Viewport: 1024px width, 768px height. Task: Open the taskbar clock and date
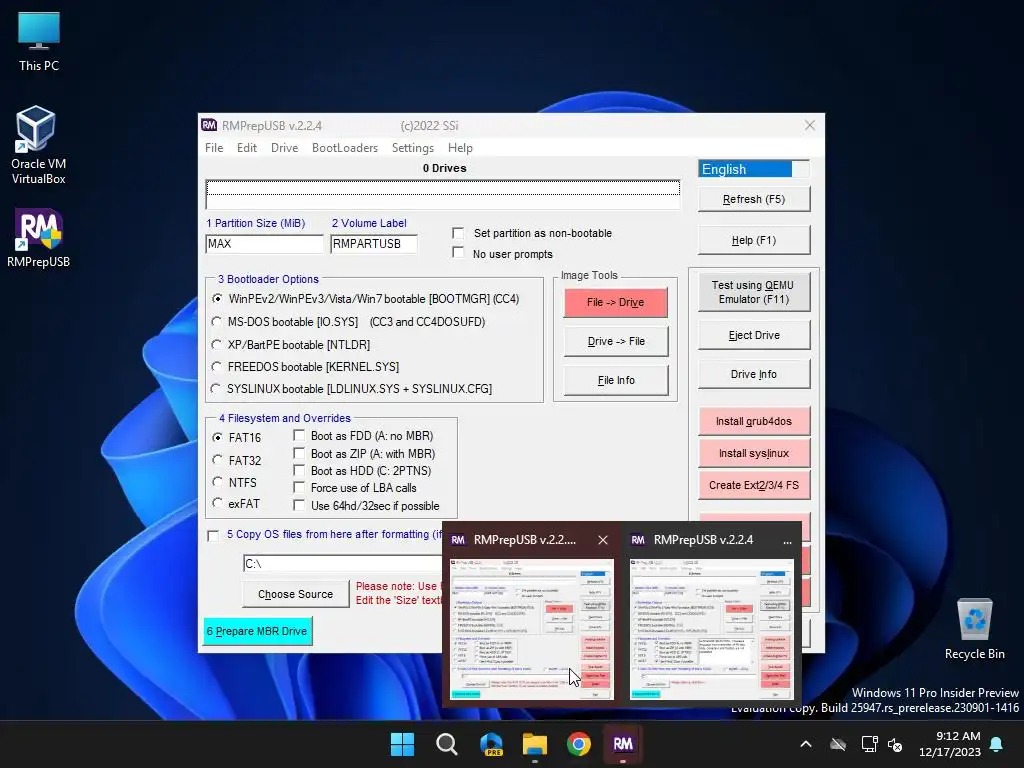(x=950, y=744)
